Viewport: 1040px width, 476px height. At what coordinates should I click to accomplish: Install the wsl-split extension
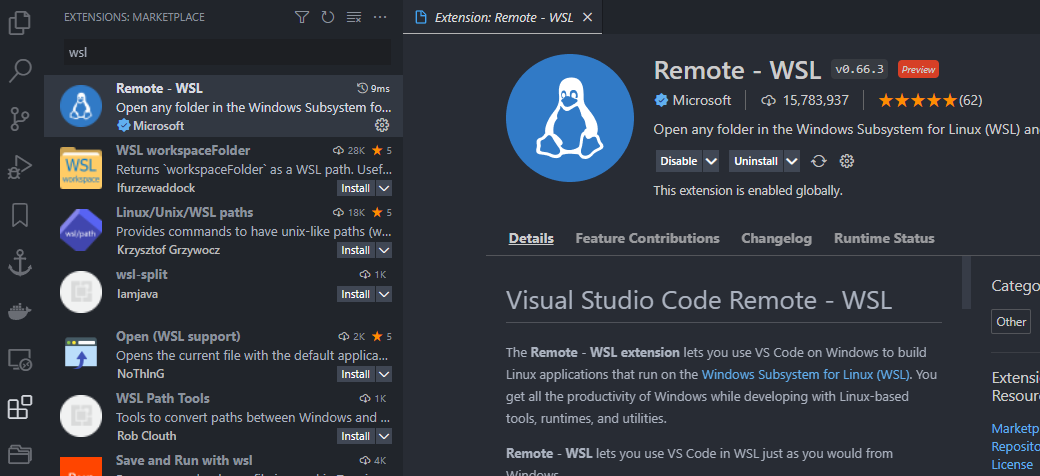tap(356, 294)
